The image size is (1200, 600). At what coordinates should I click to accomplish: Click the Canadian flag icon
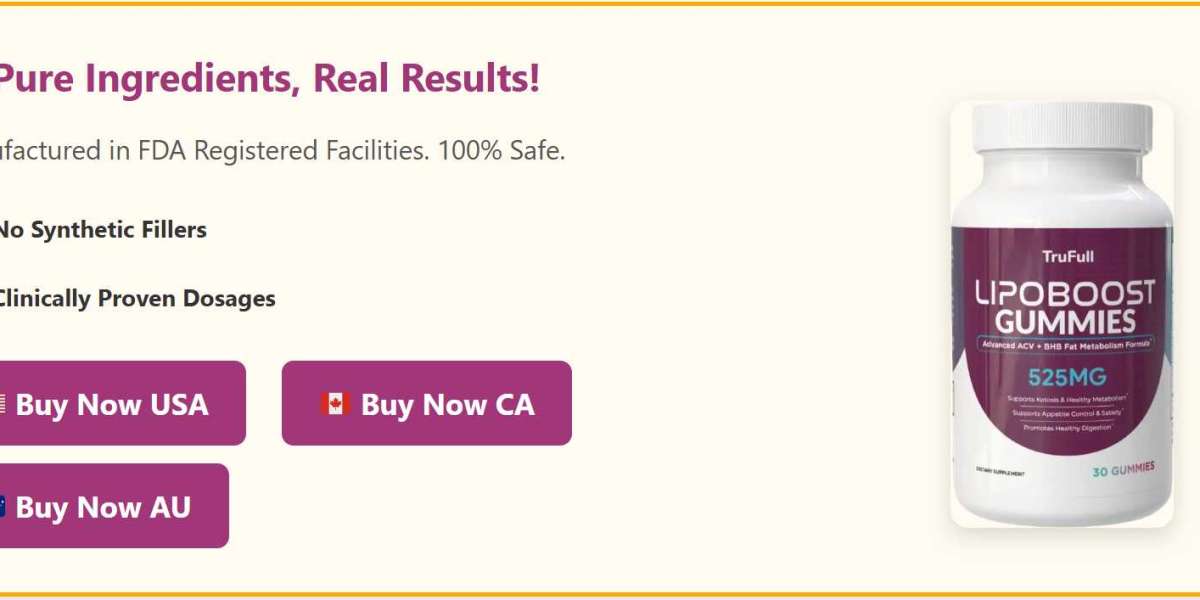pos(334,404)
